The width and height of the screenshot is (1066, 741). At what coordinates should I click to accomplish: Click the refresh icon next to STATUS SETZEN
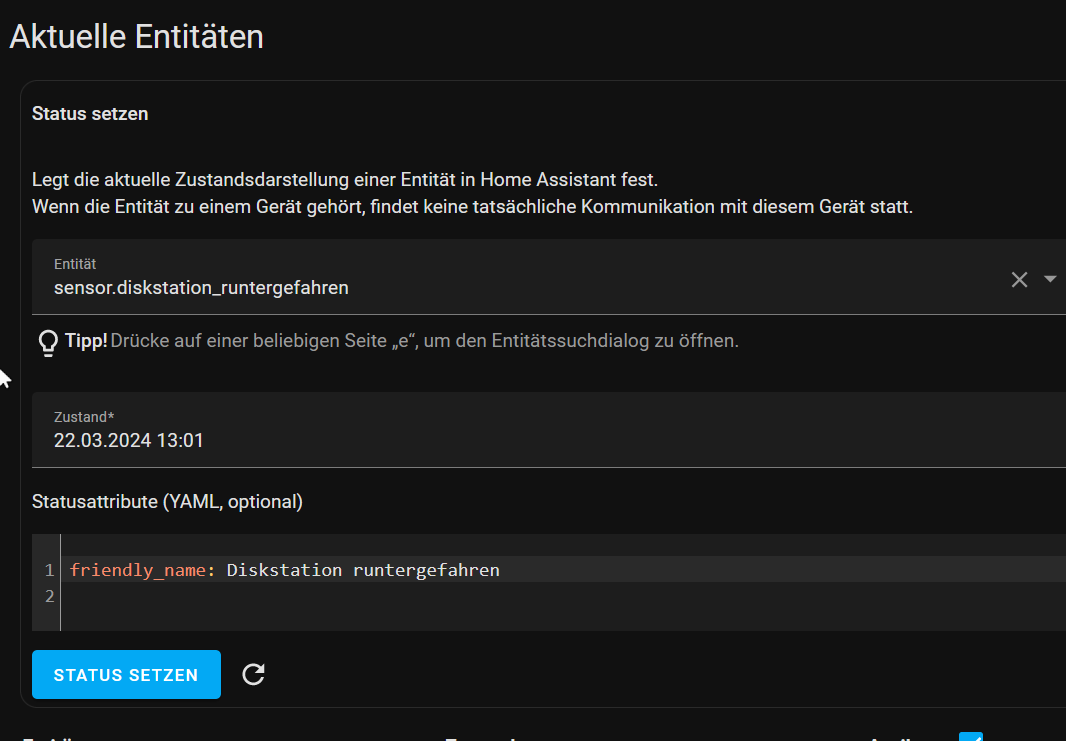click(x=254, y=675)
